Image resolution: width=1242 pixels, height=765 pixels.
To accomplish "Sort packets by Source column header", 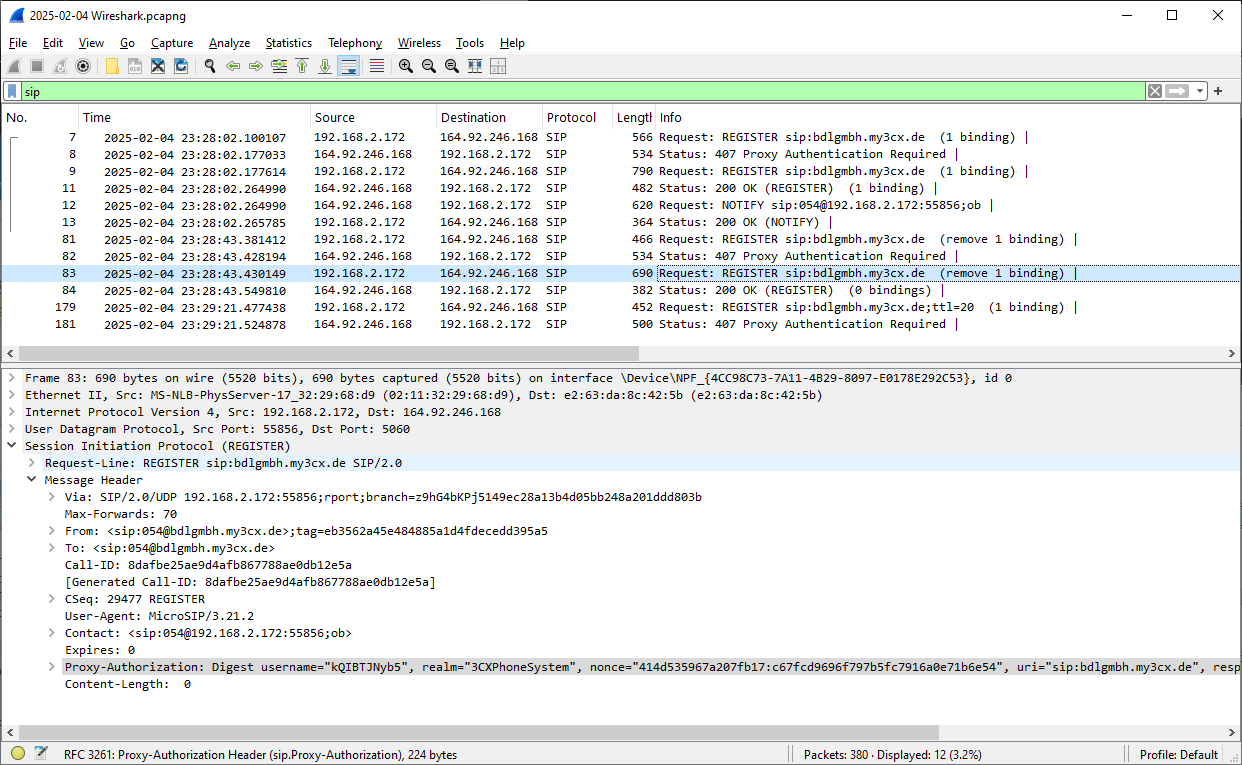I will (x=373, y=117).
